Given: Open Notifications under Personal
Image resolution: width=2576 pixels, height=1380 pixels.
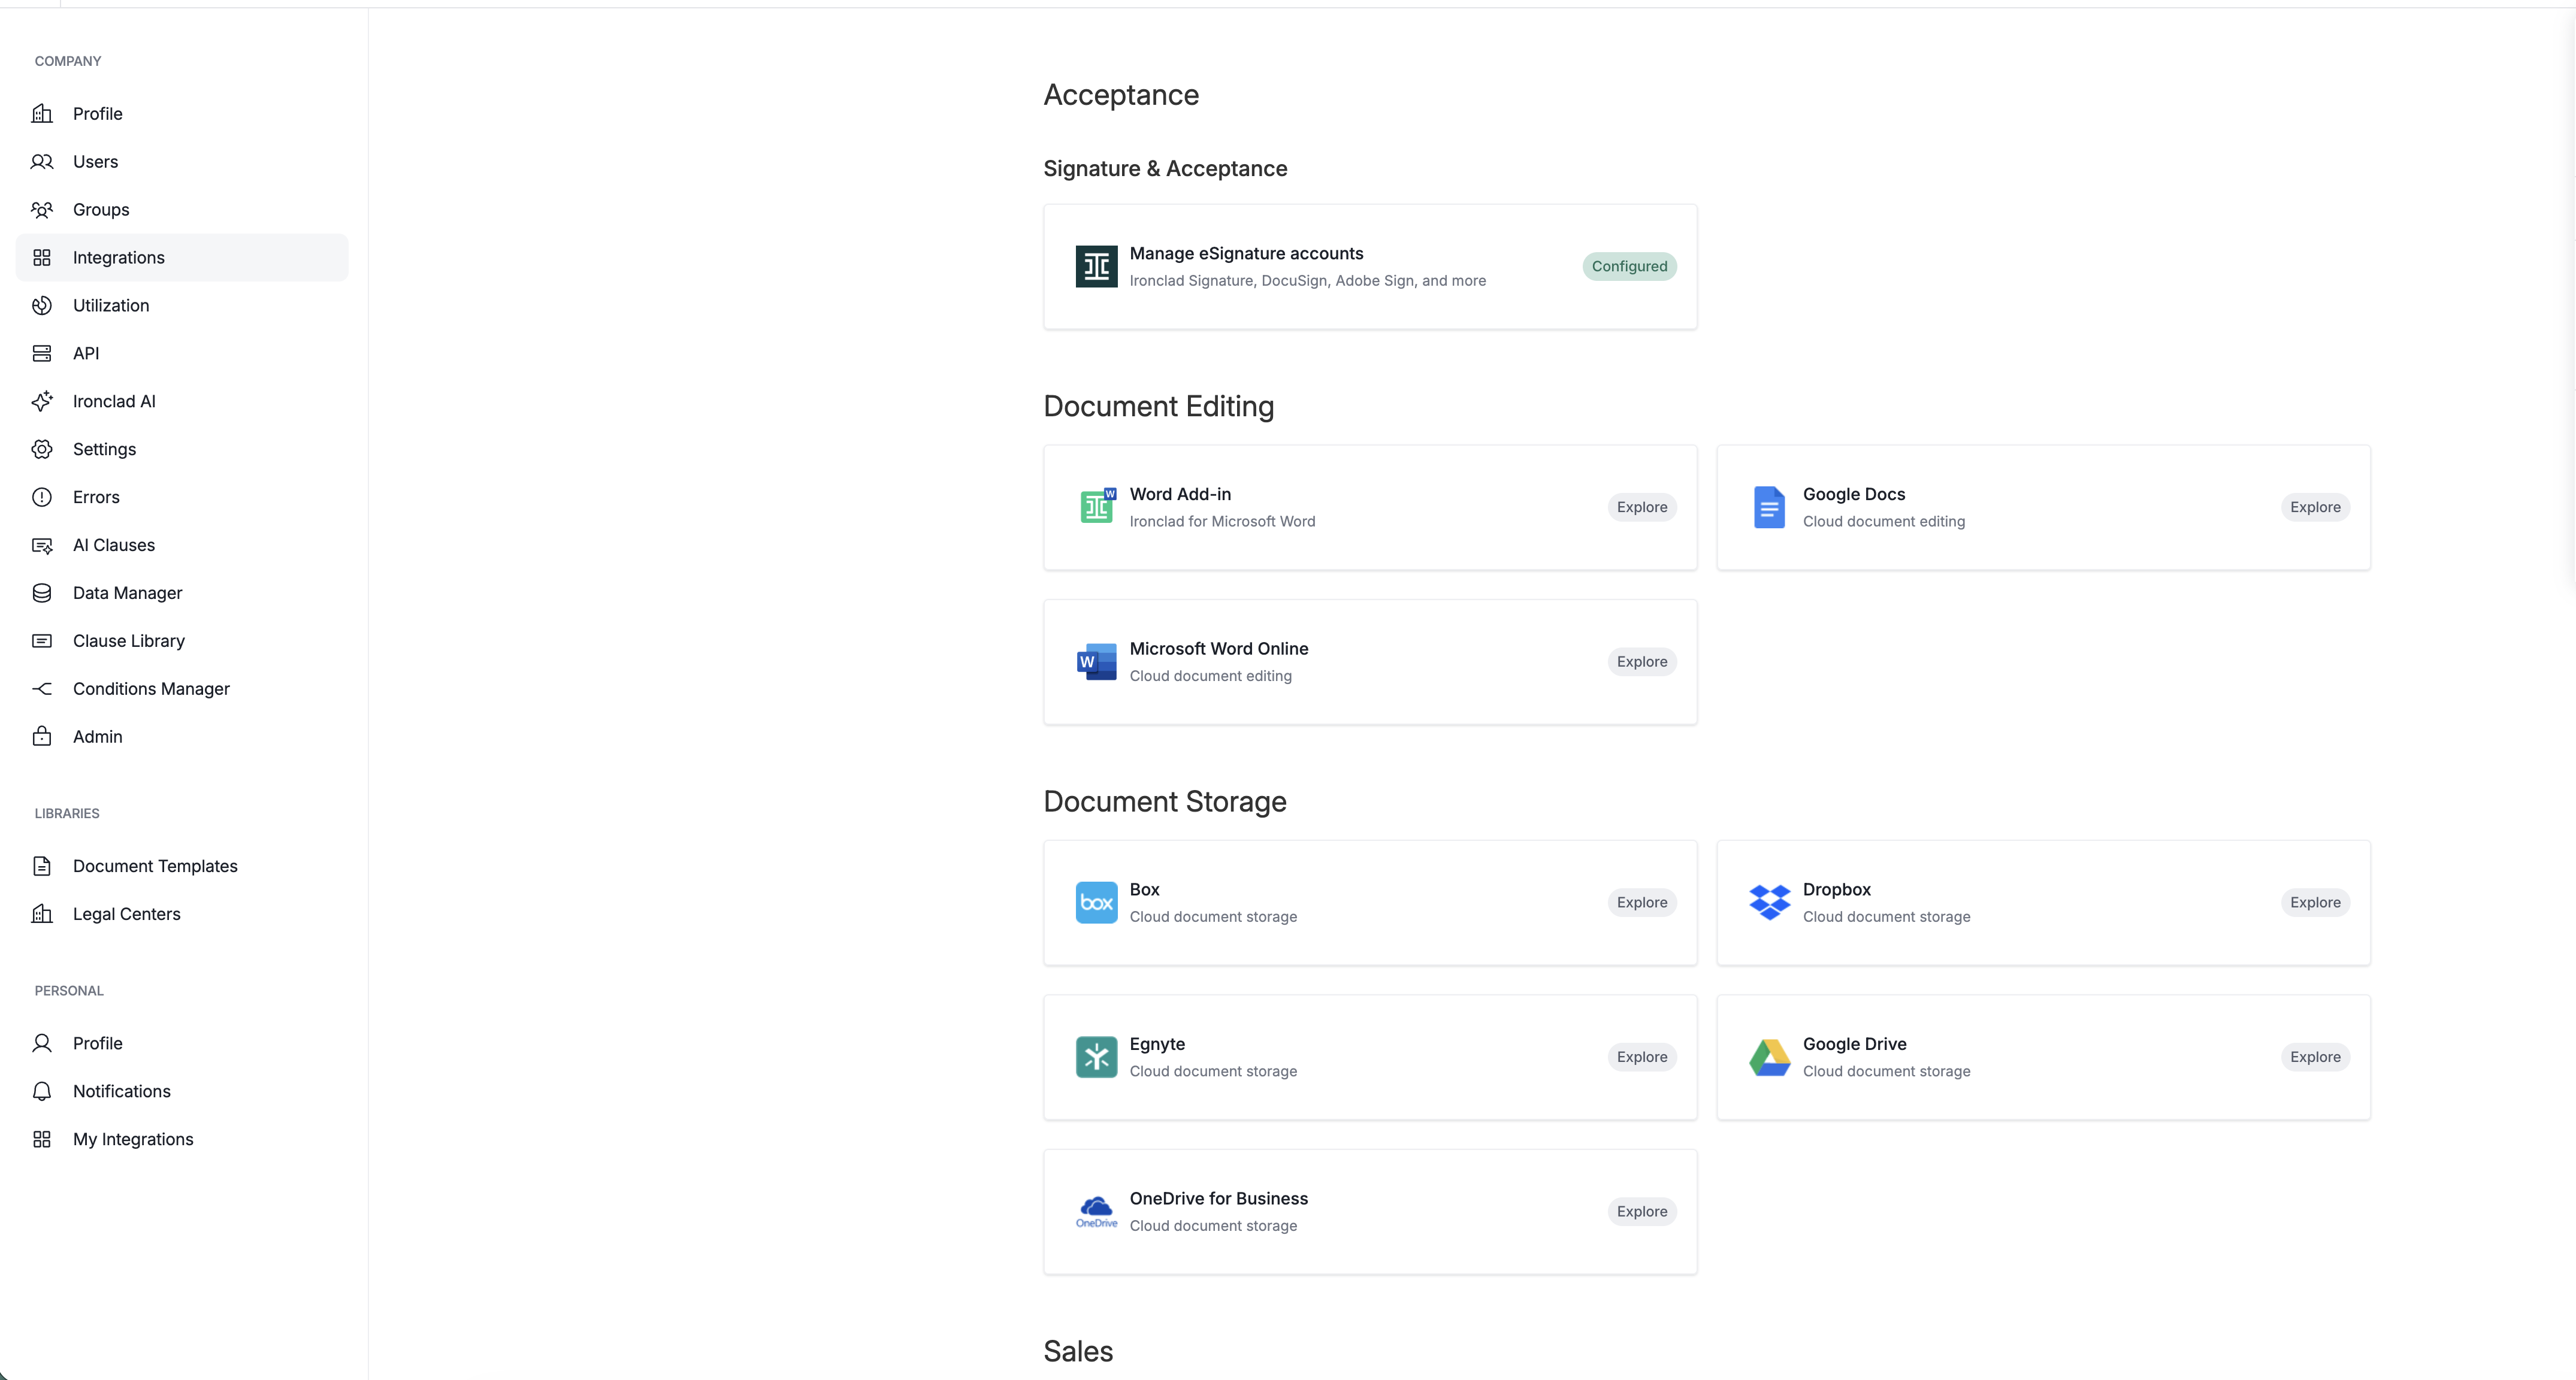Looking at the screenshot, I should (x=182, y=1091).
